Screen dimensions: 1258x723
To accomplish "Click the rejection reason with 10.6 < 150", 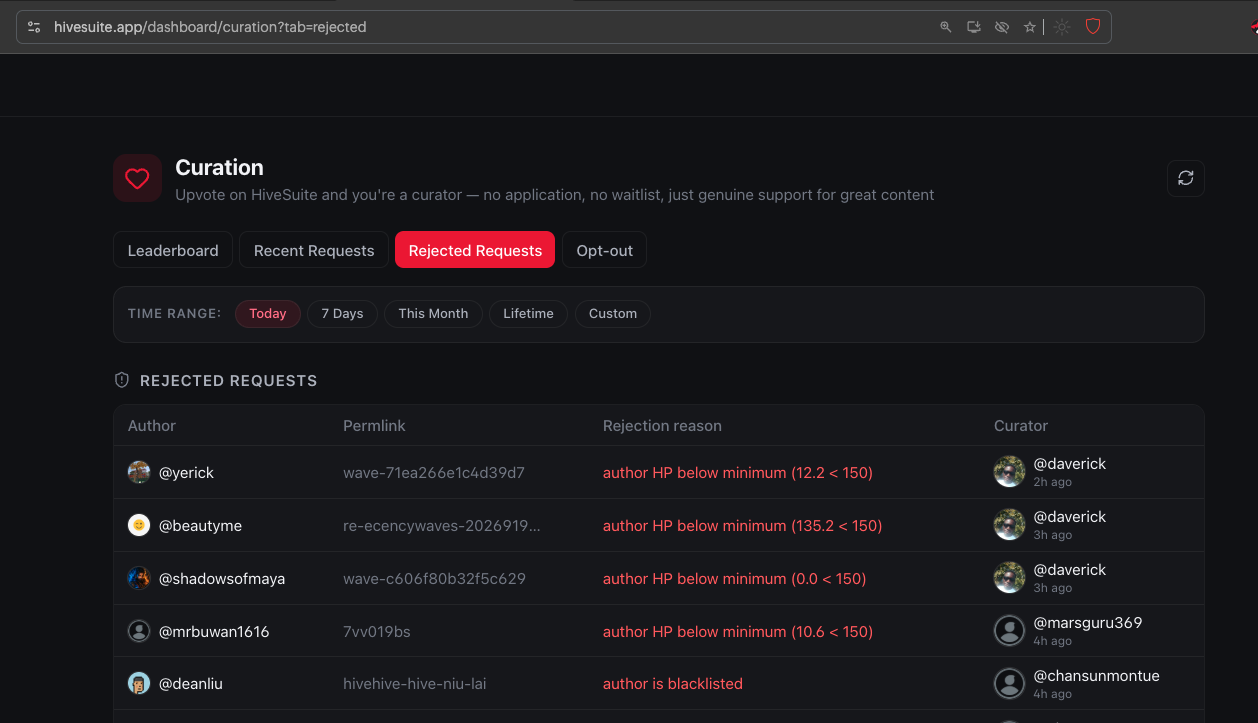I will coord(738,631).
